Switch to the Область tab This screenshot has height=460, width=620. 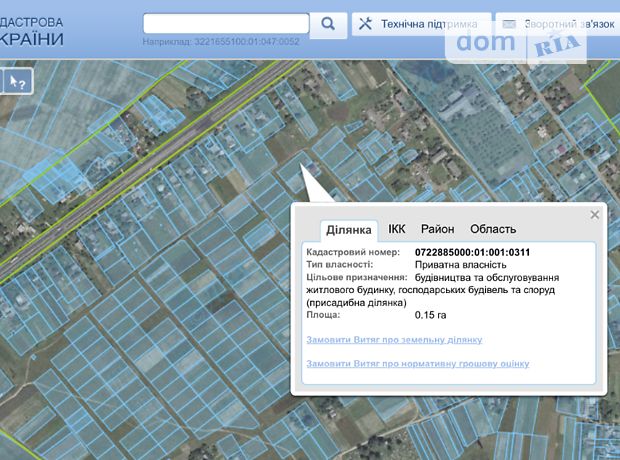click(x=493, y=229)
